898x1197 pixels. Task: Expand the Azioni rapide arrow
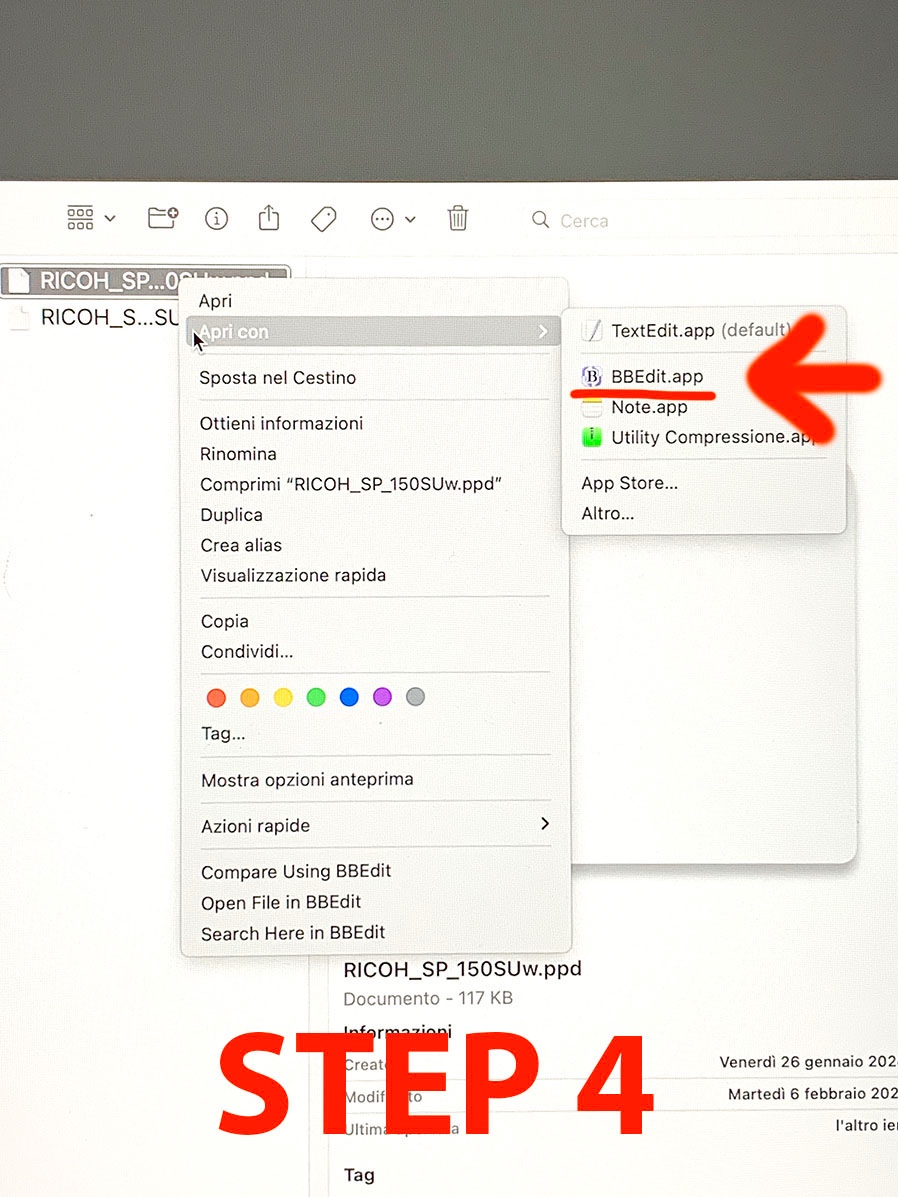pyautogui.click(x=544, y=824)
